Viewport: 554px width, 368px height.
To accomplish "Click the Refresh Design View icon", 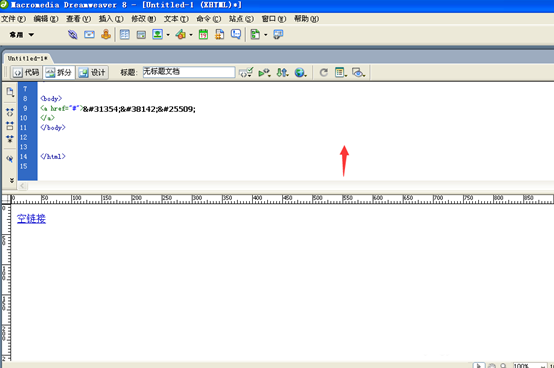I will pyautogui.click(x=323, y=72).
